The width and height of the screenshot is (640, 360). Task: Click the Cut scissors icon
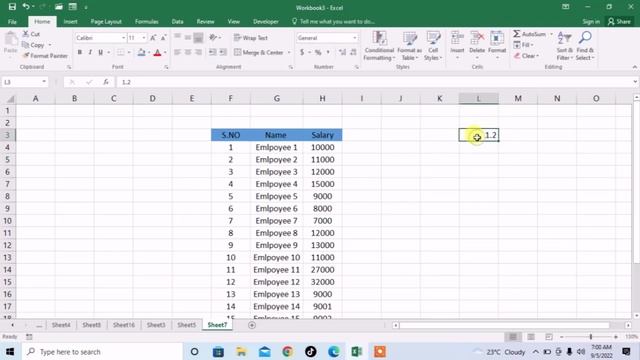pos(26,34)
